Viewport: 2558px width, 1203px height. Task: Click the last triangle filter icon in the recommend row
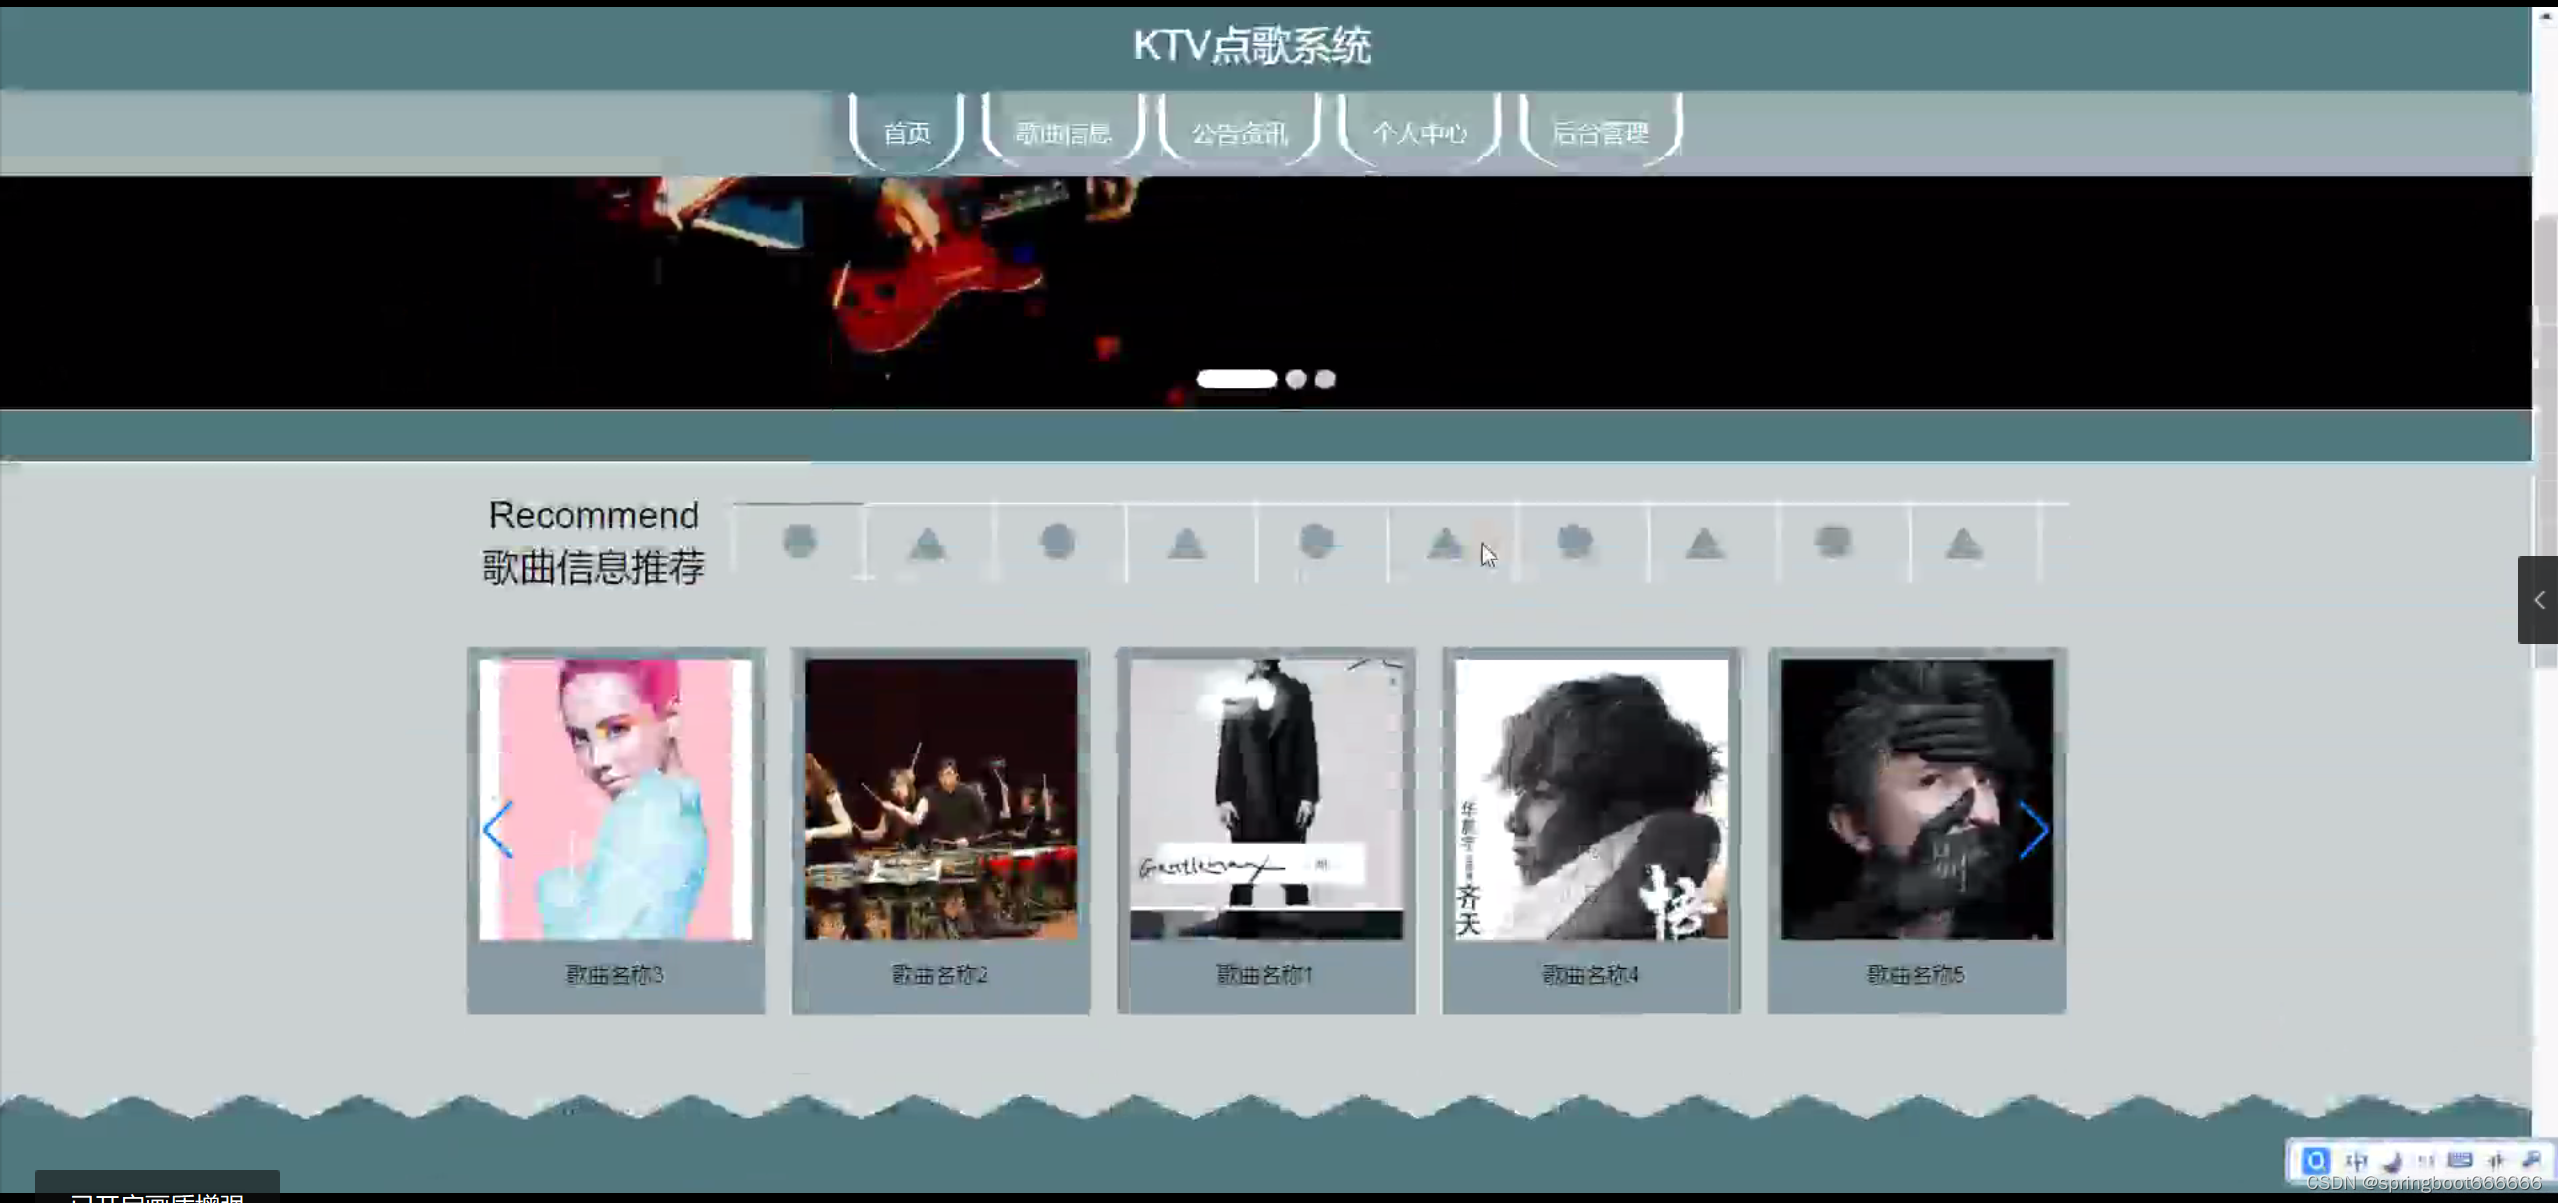pos(1963,541)
